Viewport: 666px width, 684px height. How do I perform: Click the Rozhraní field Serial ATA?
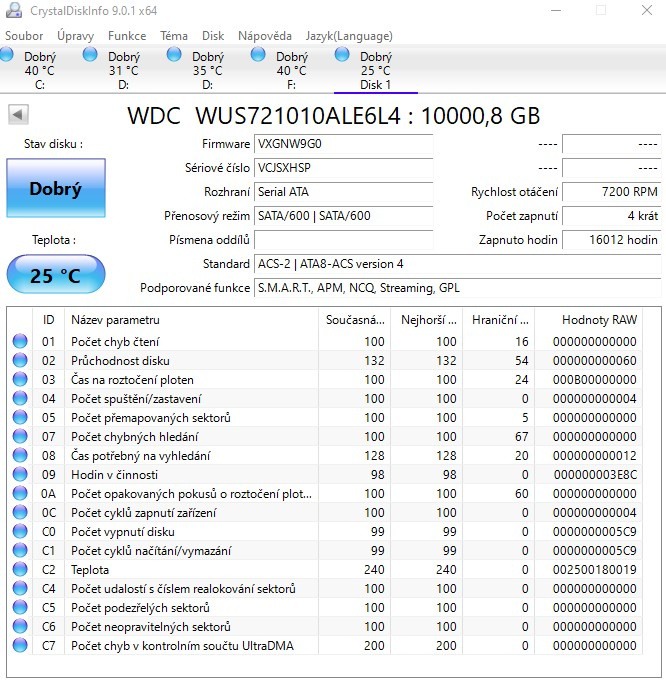(x=344, y=192)
